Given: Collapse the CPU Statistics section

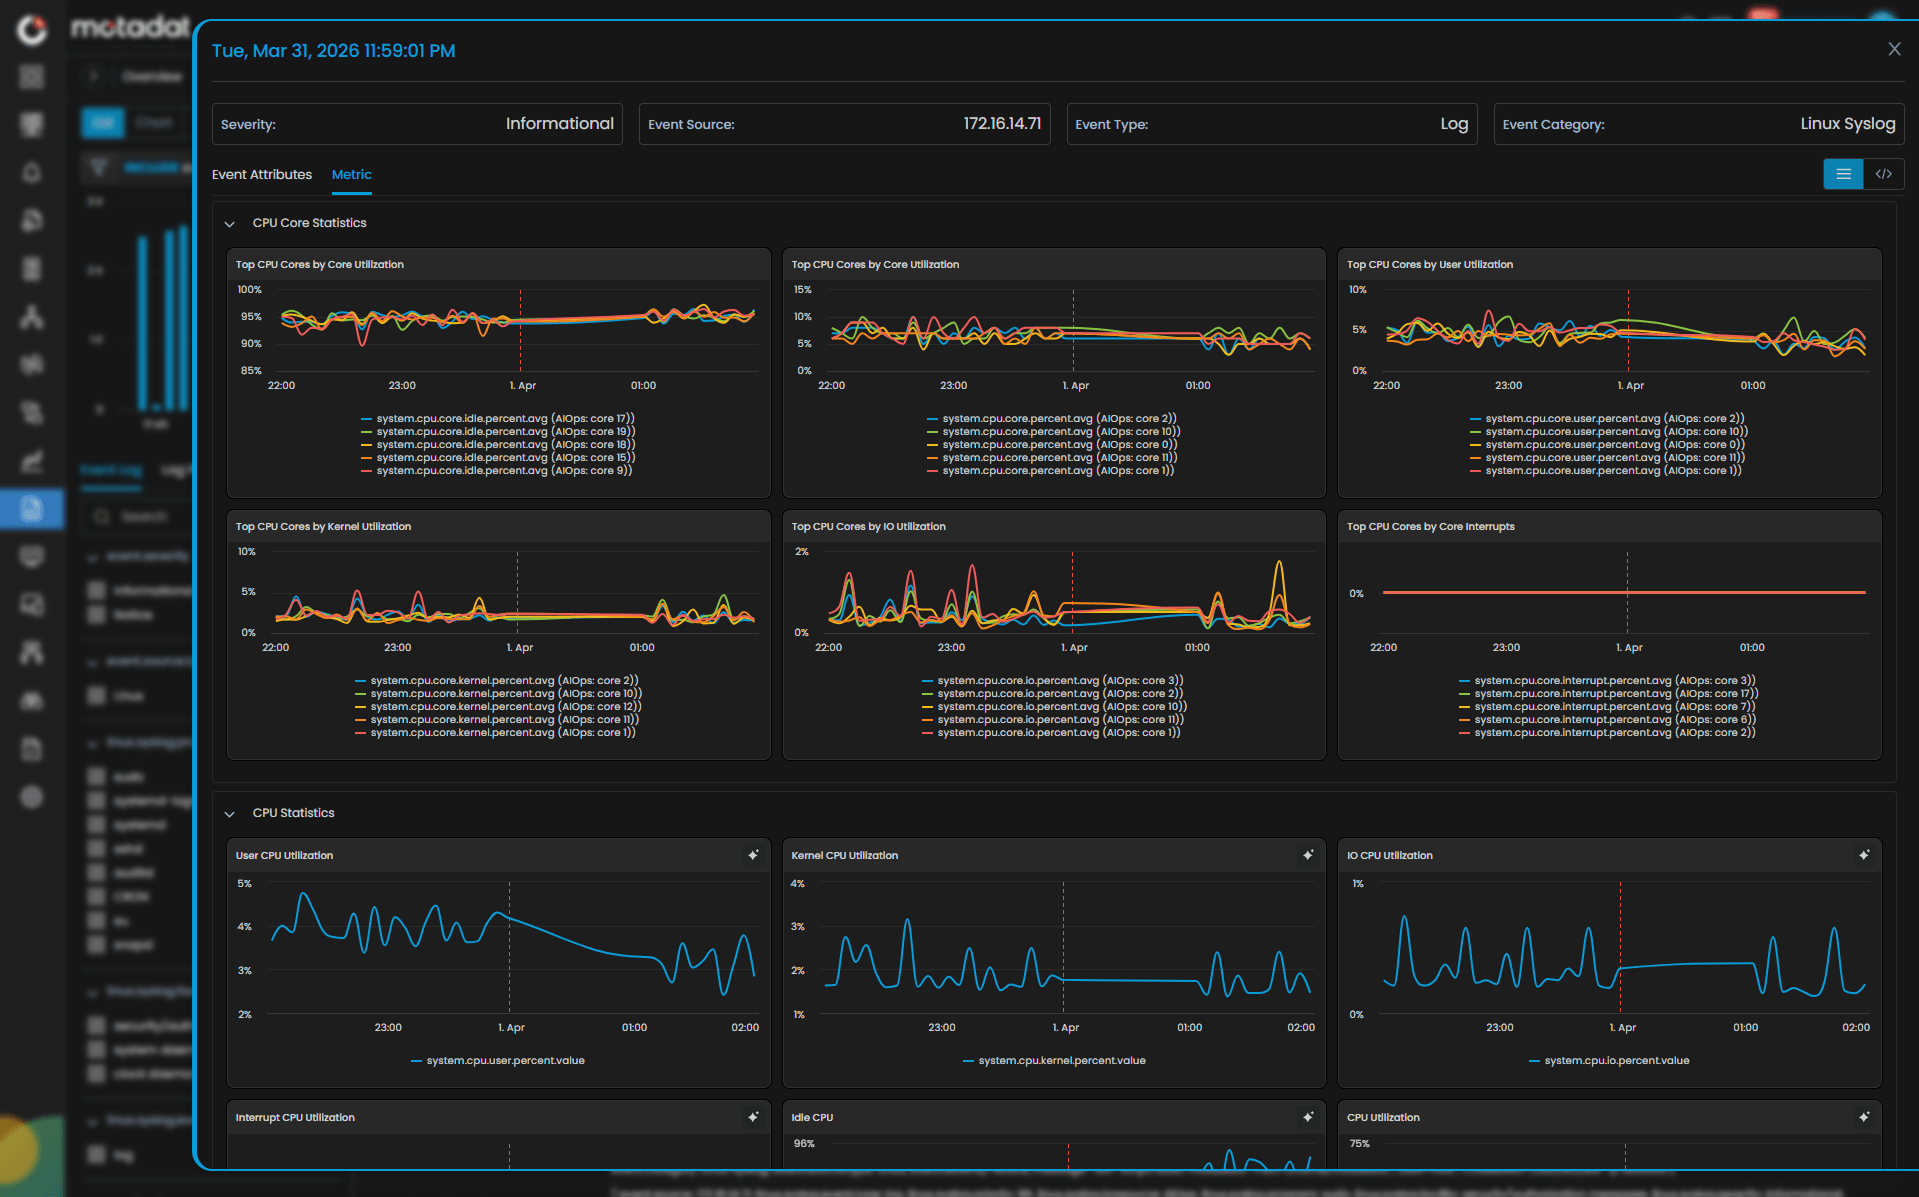Looking at the screenshot, I should [x=229, y=813].
